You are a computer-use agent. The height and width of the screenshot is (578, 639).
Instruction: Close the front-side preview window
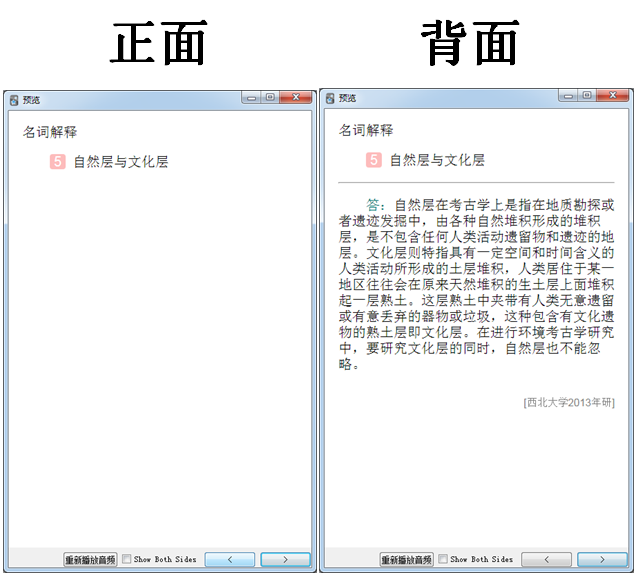(296, 97)
